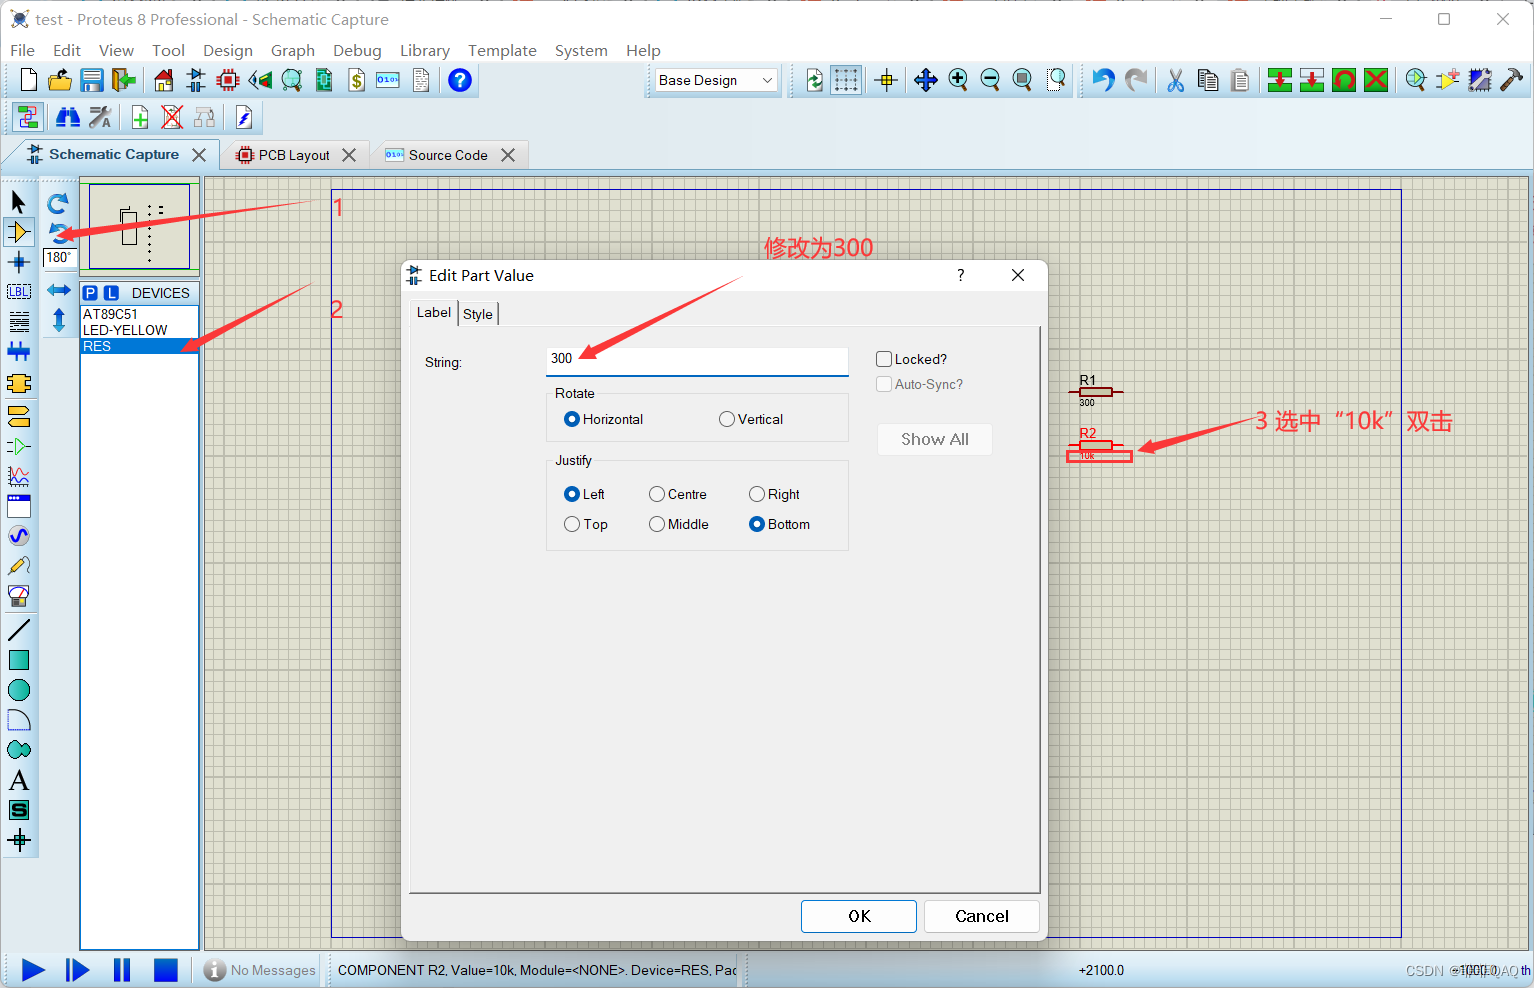The image size is (1534, 988).
Task: Close the Schematic Capture tab
Action: coord(199,155)
